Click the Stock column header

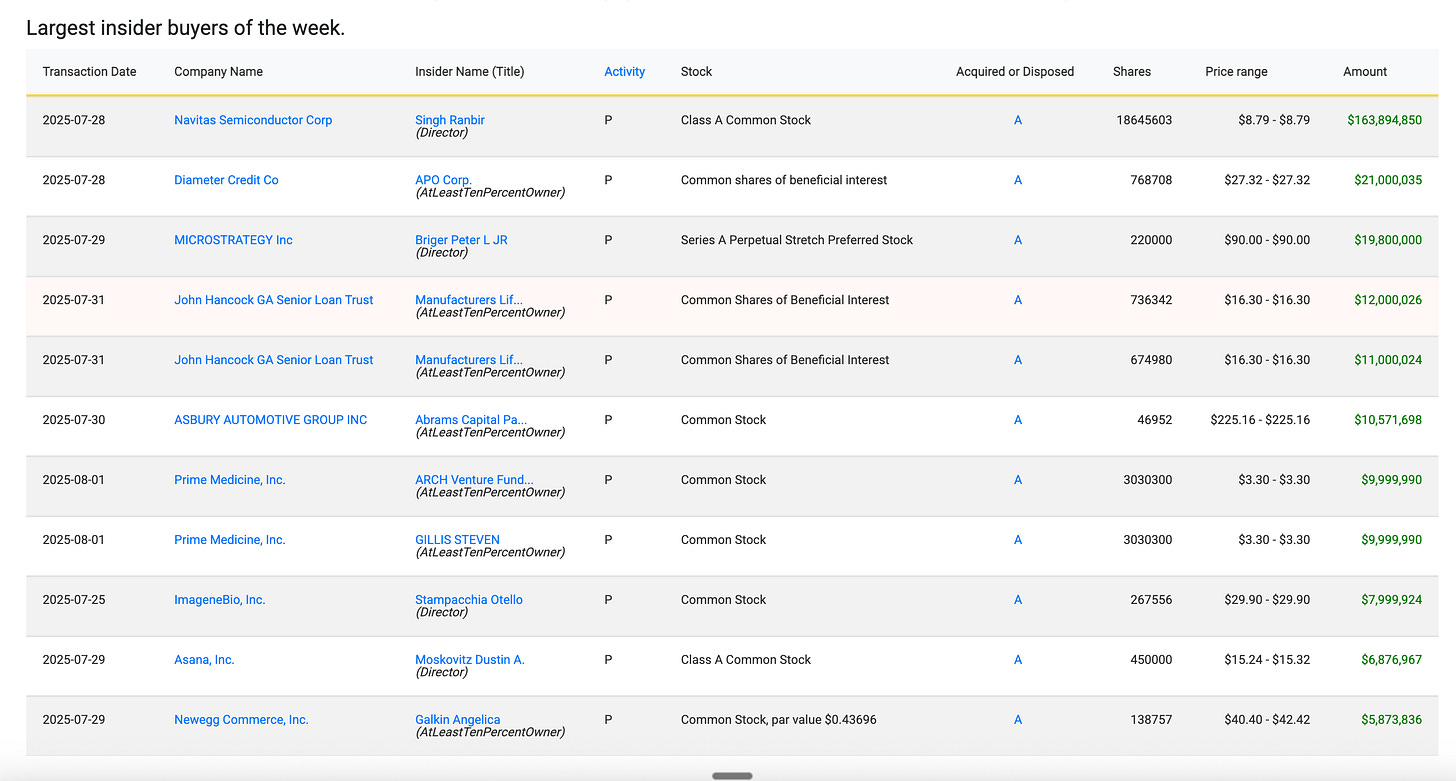tap(696, 72)
